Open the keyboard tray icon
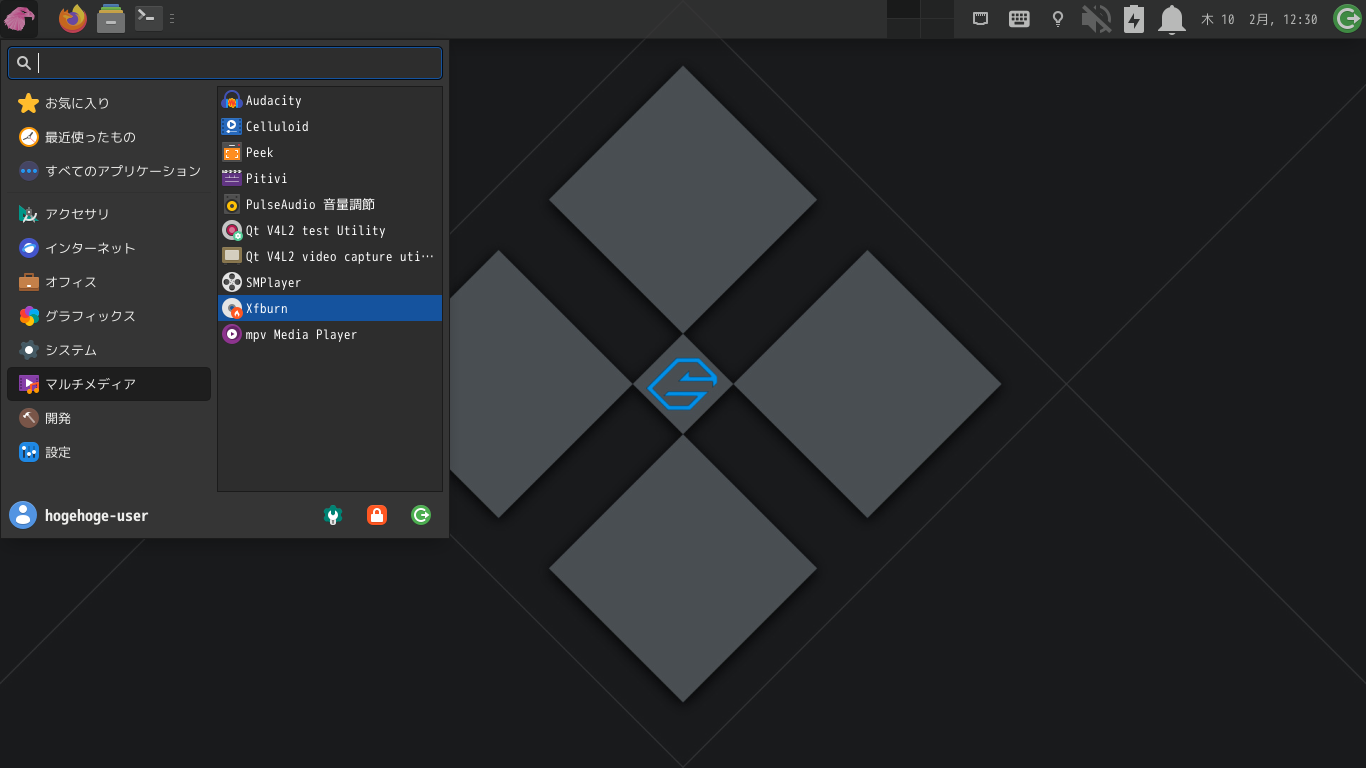Image resolution: width=1366 pixels, height=768 pixels. (1019, 18)
